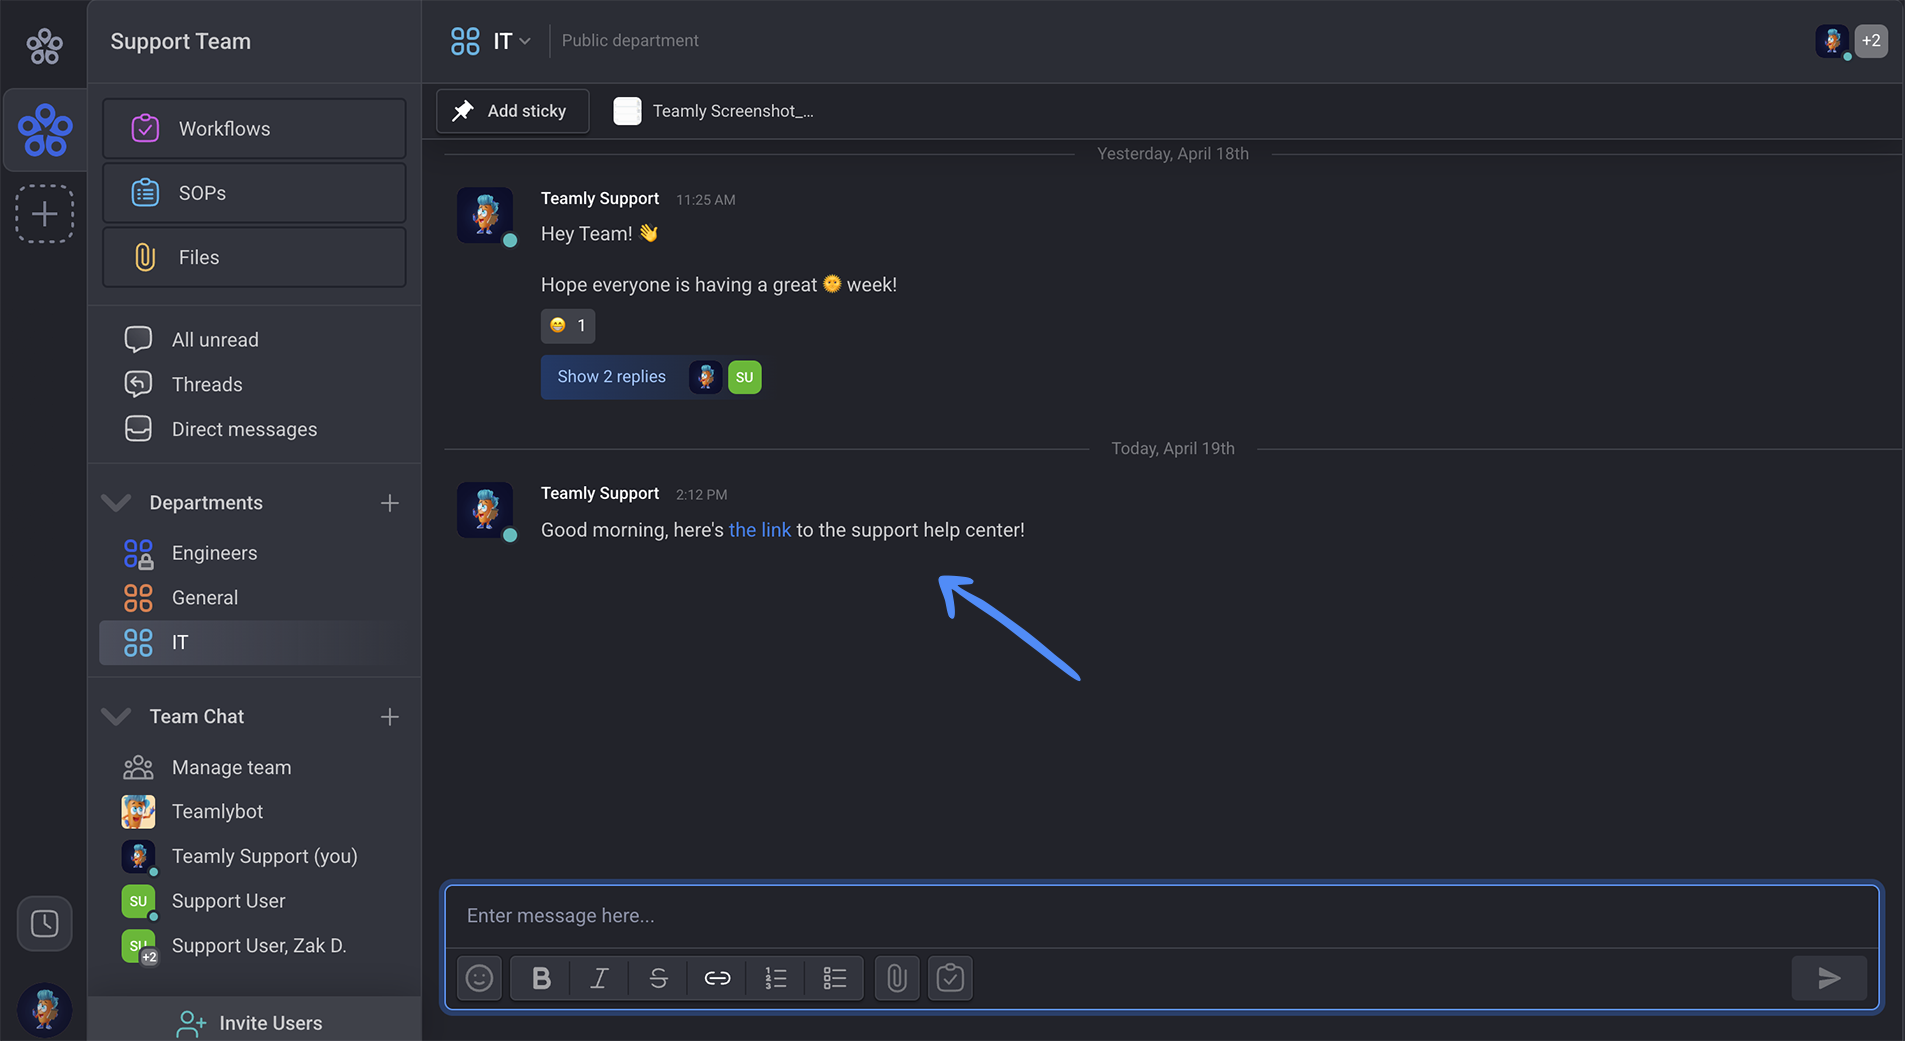Open the emoji picker in composer
Image resolution: width=1905 pixels, height=1041 pixels.
[479, 978]
